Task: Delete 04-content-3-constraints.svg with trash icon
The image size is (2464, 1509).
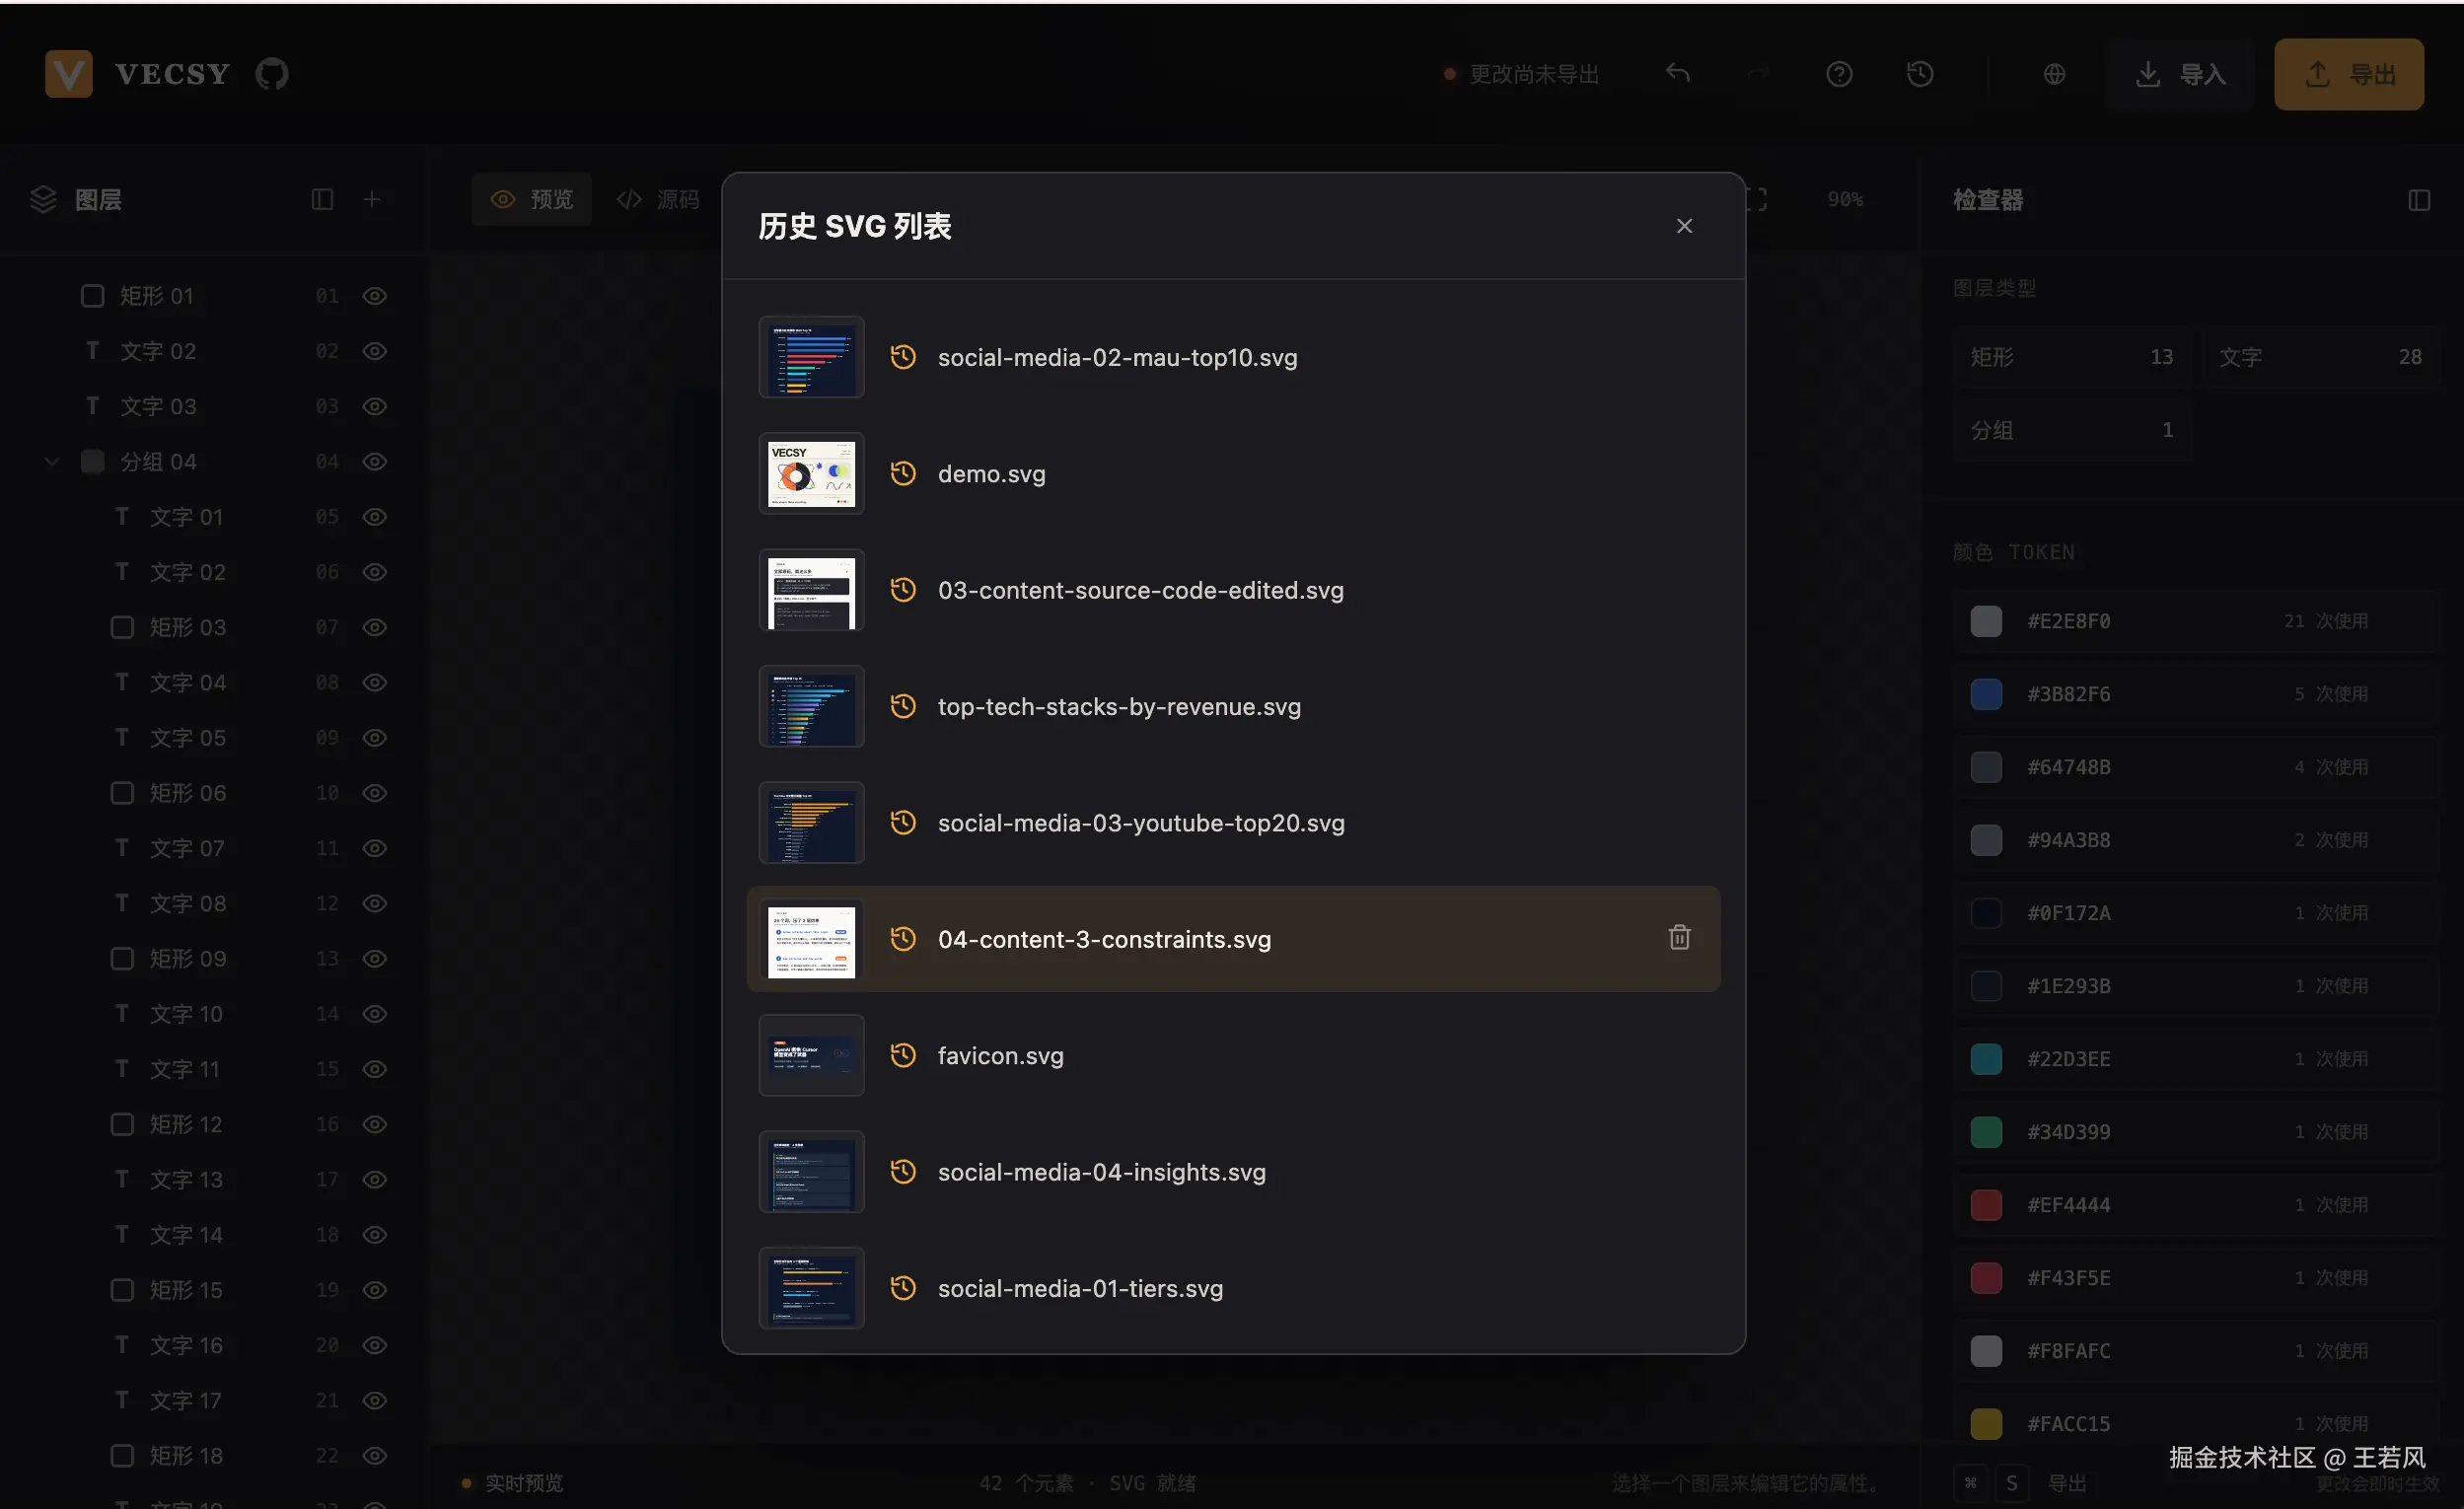Action: (1679, 937)
